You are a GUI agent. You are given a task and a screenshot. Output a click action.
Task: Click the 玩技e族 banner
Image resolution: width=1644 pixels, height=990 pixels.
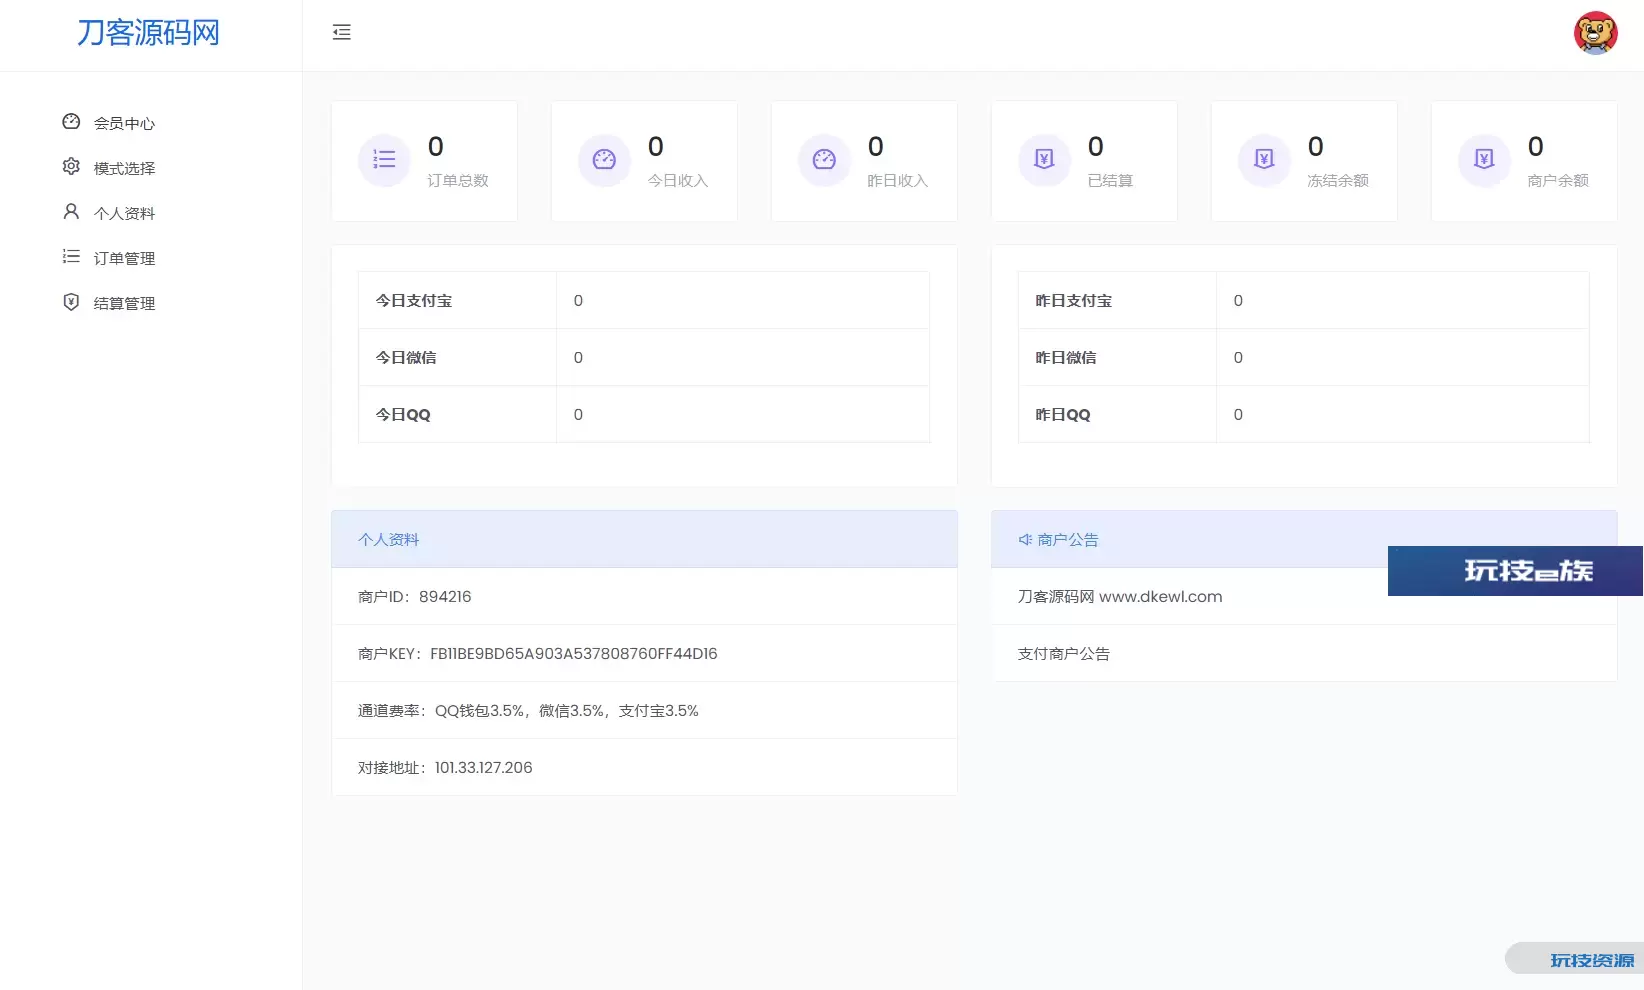(1514, 571)
